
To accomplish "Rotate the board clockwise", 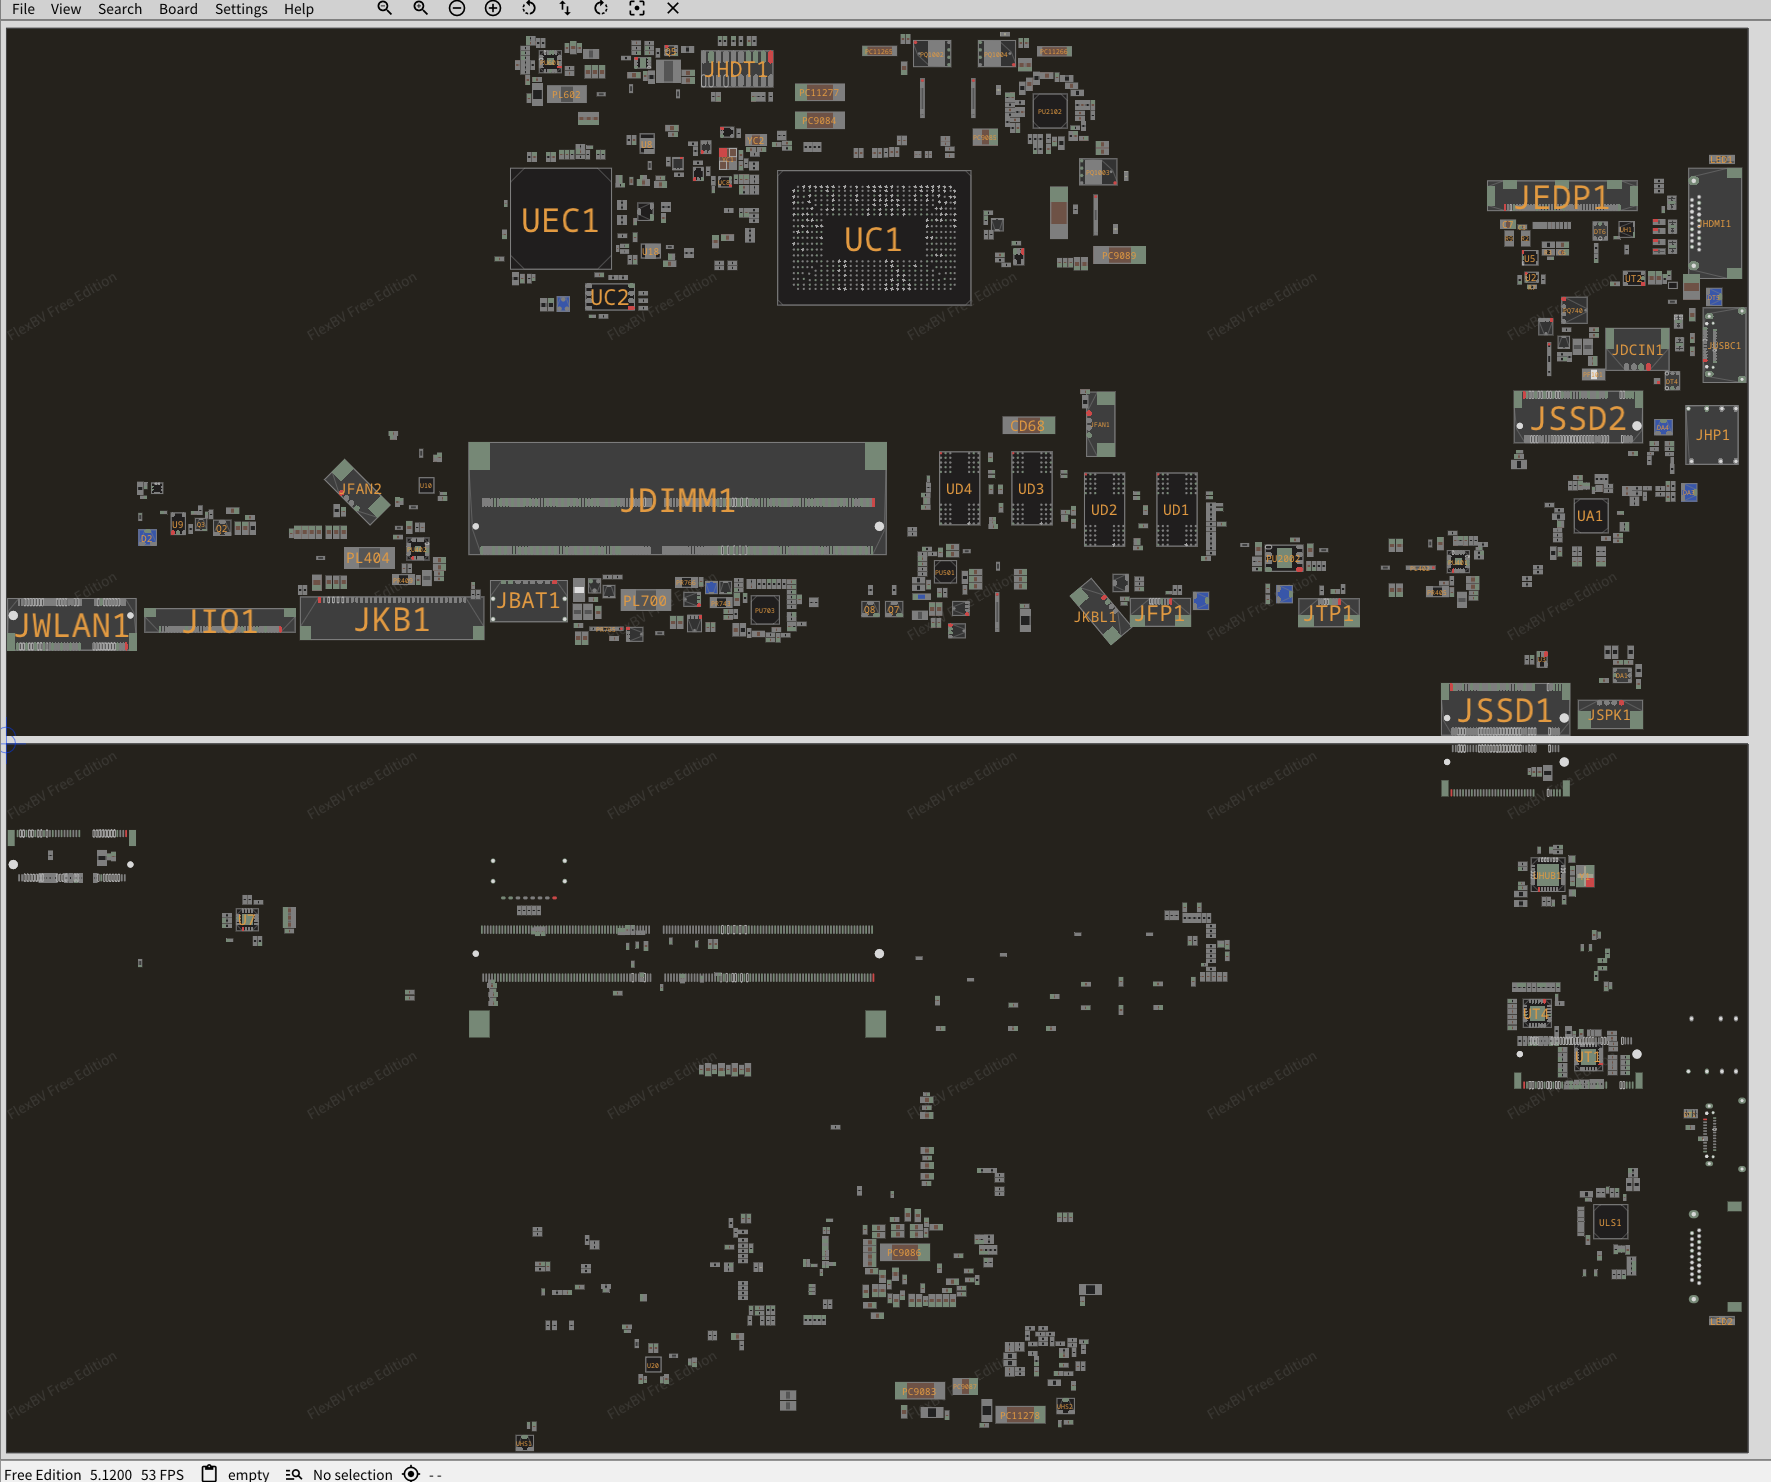I will point(601,9).
